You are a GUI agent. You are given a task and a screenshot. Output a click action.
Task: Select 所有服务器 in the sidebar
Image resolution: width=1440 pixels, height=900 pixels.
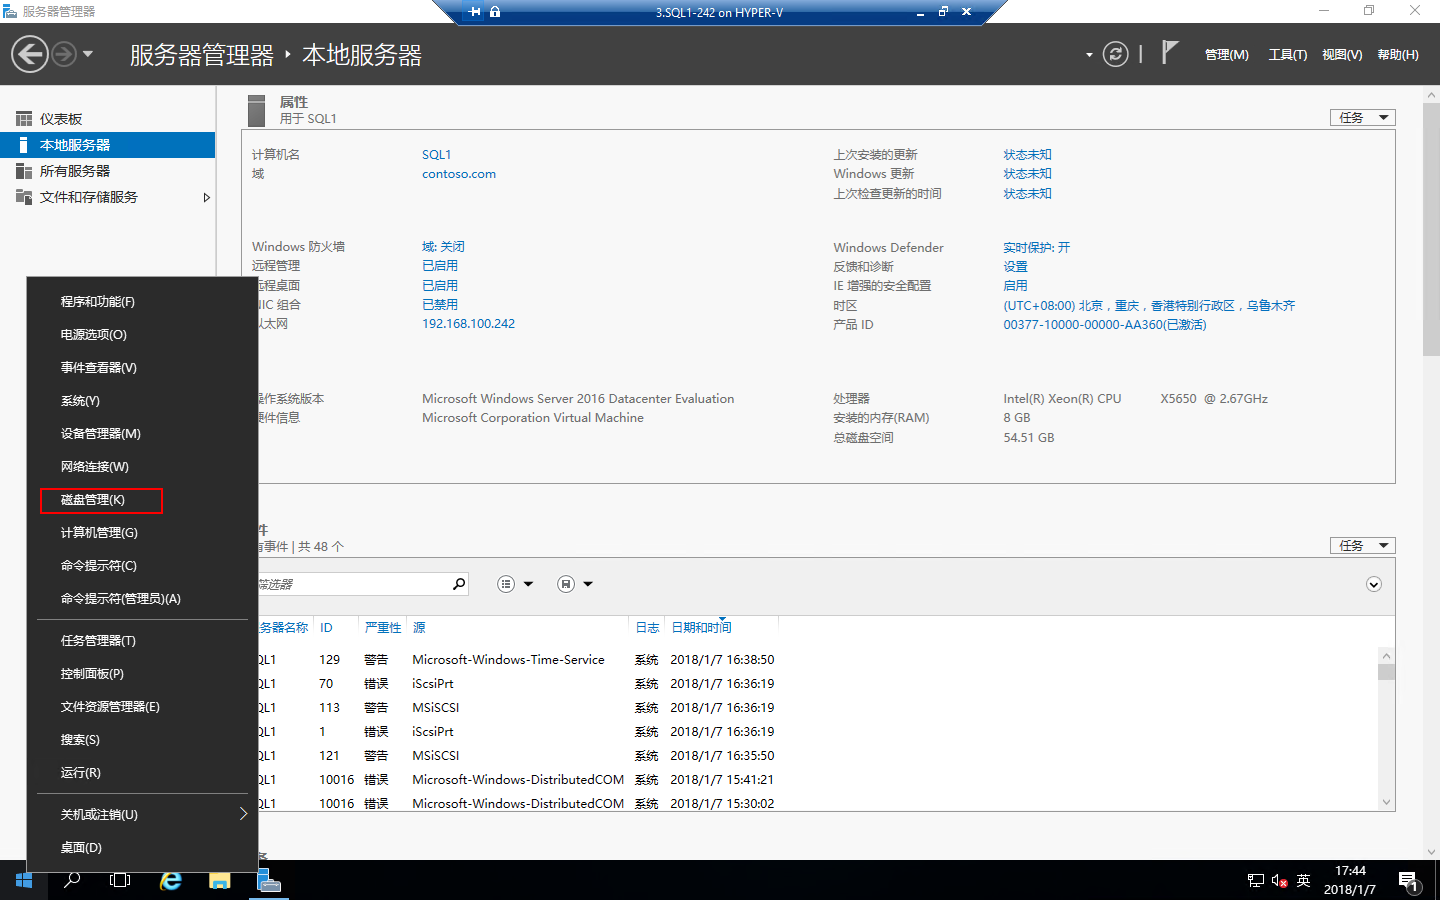pos(107,171)
